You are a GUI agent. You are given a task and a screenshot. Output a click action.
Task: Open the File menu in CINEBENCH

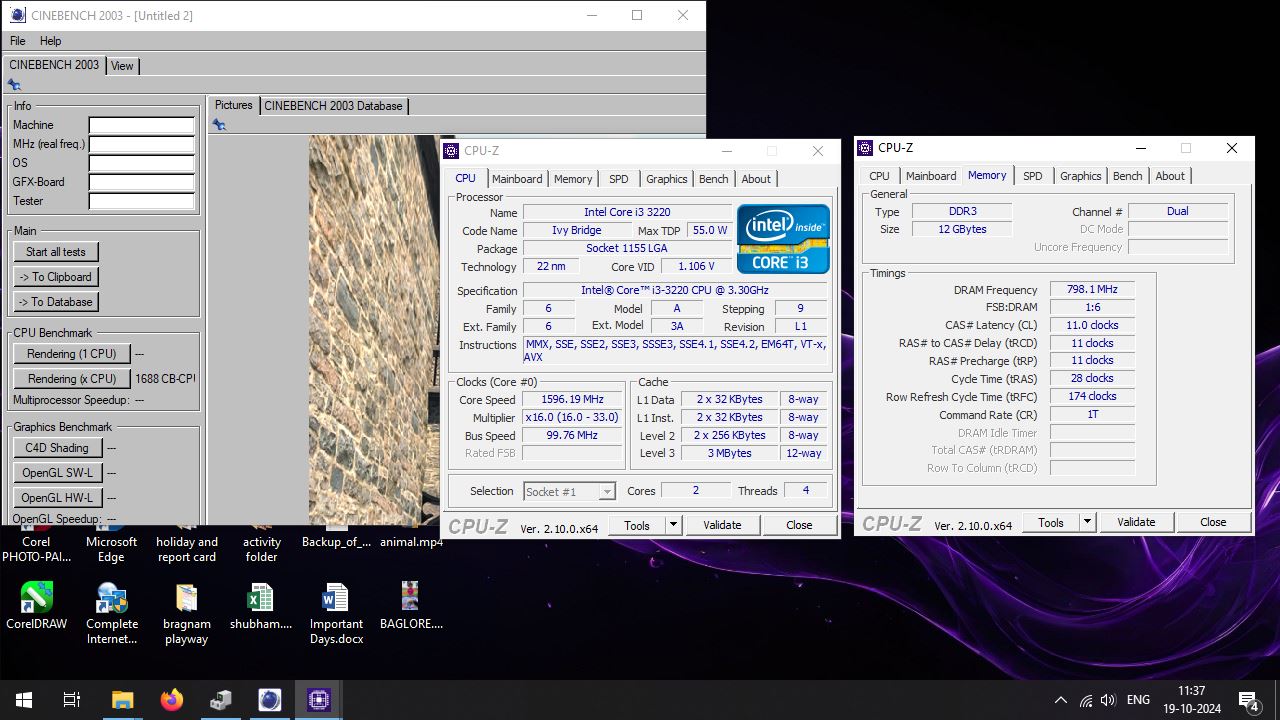tap(18, 41)
